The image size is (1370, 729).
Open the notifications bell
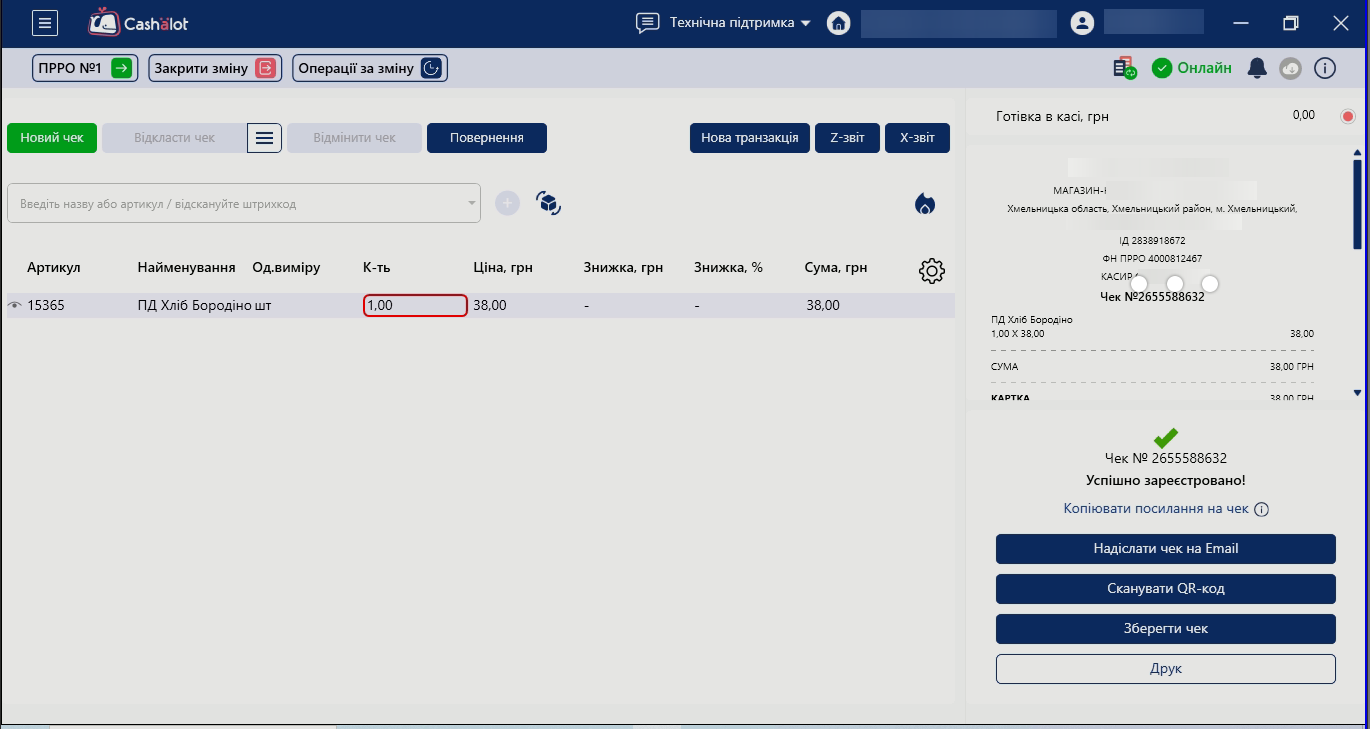click(x=1257, y=68)
